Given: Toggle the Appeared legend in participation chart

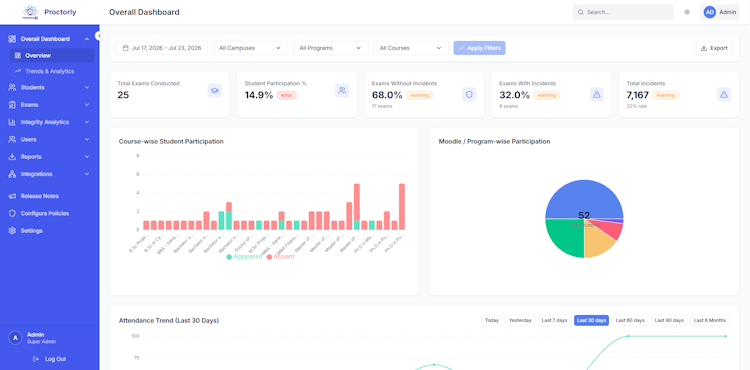Looking at the screenshot, I should point(244,257).
